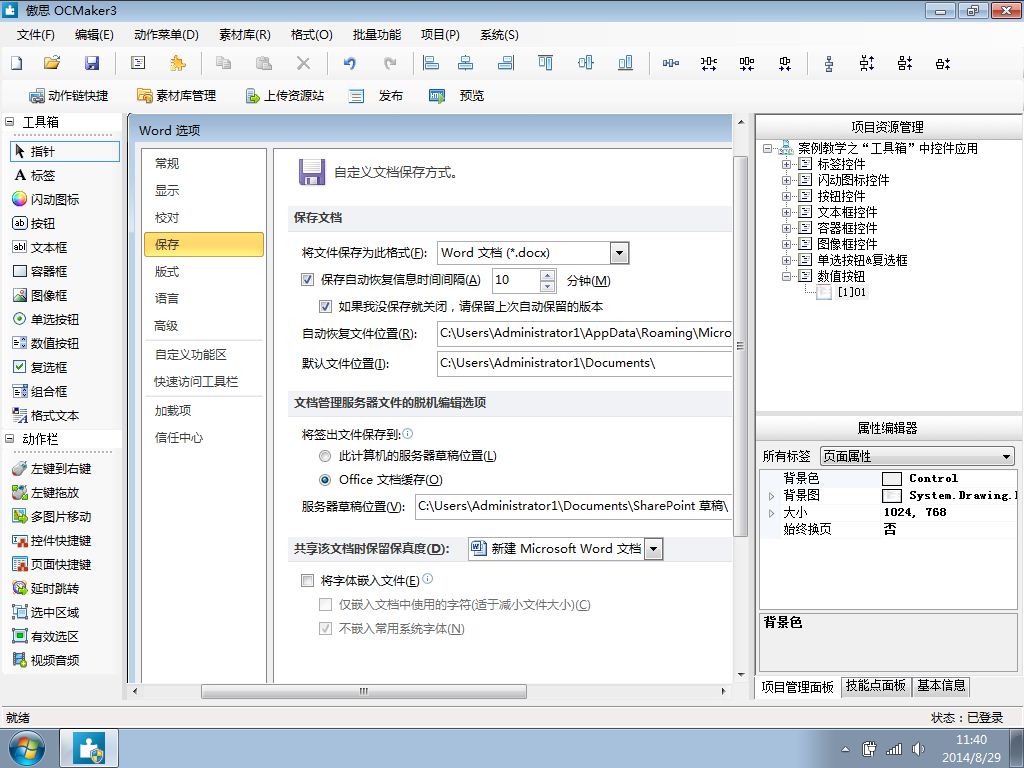
Task: Switch to 基本信息 tab
Action: (940, 686)
